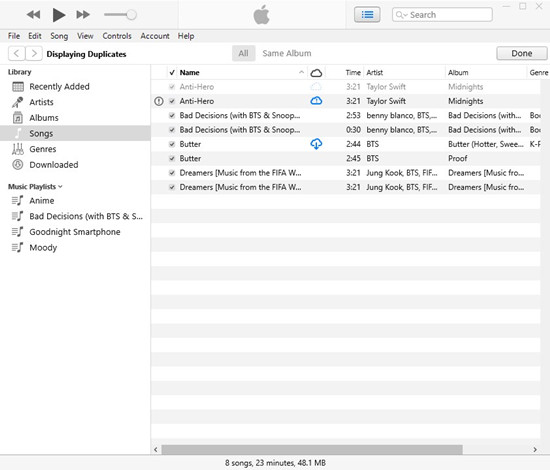Image resolution: width=550 pixels, height=470 pixels.
Task: Click the blue cloud upload icon on Anti-Hero
Action: pyautogui.click(x=316, y=101)
